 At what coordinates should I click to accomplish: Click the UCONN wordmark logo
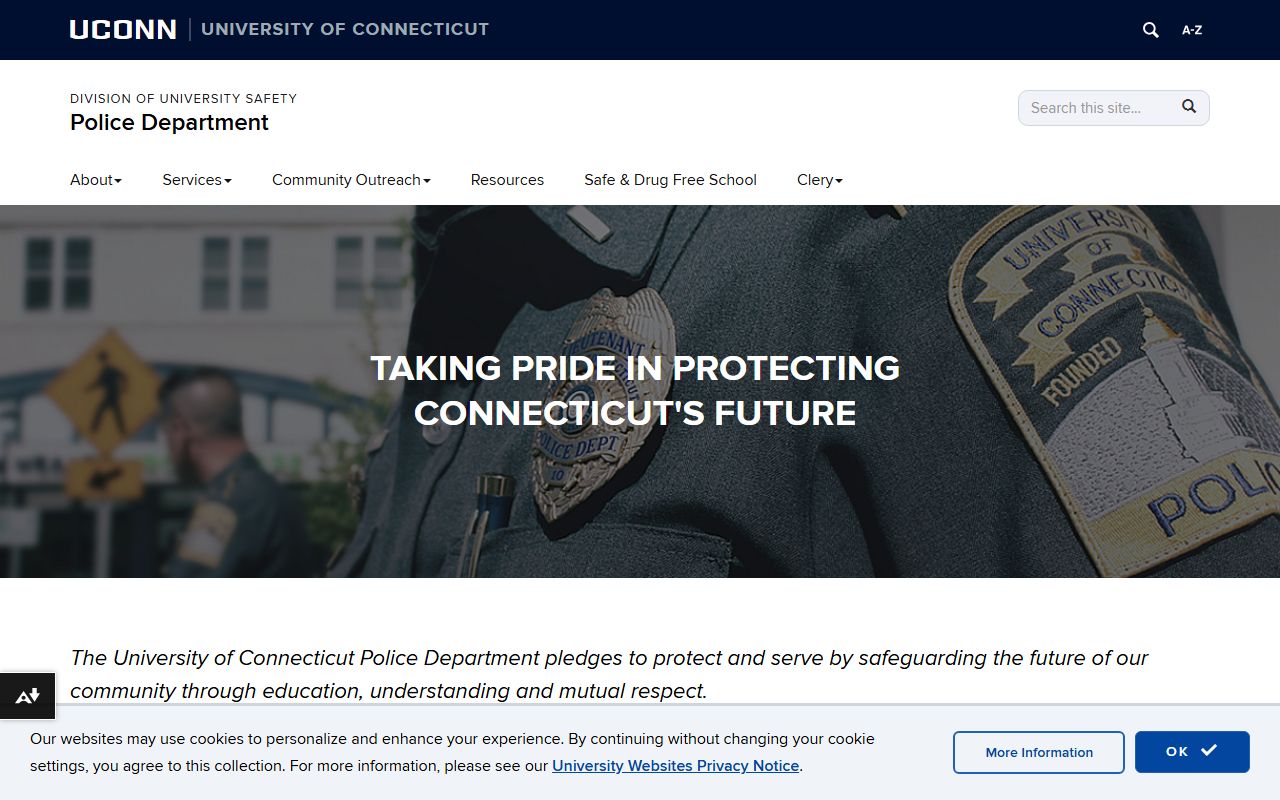123,30
